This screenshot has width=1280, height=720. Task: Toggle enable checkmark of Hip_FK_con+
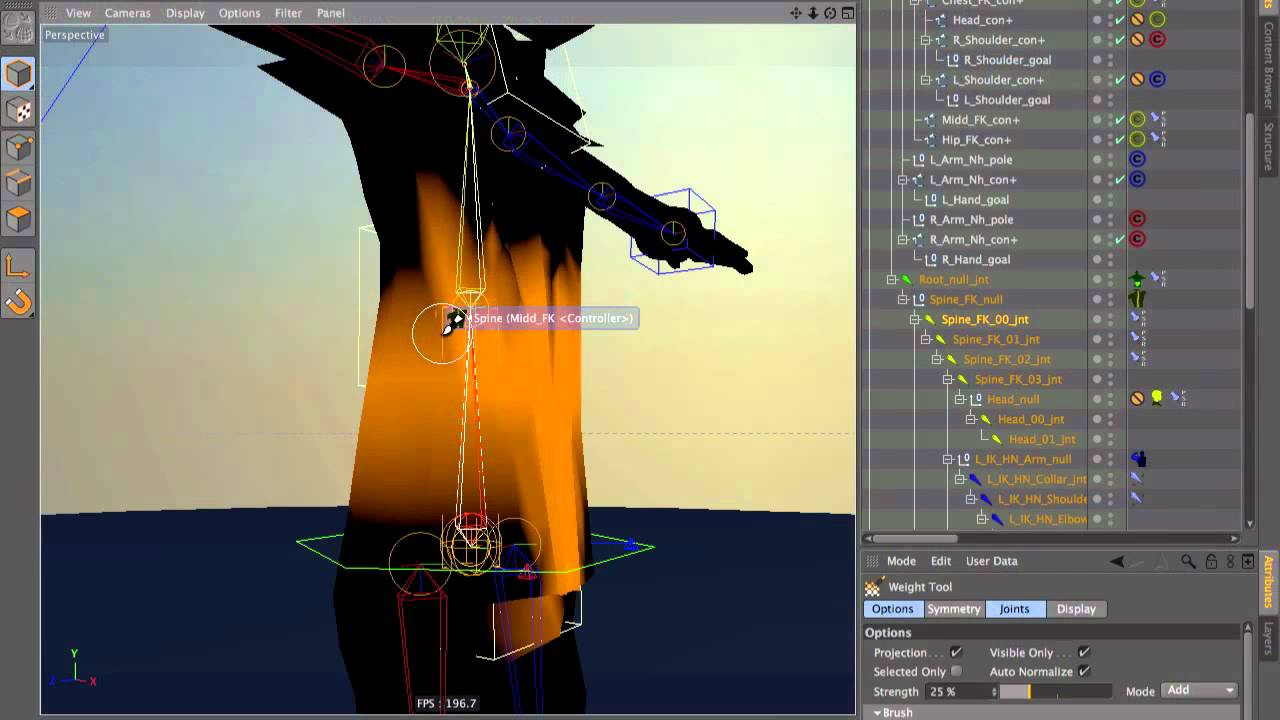(1120, 140)
